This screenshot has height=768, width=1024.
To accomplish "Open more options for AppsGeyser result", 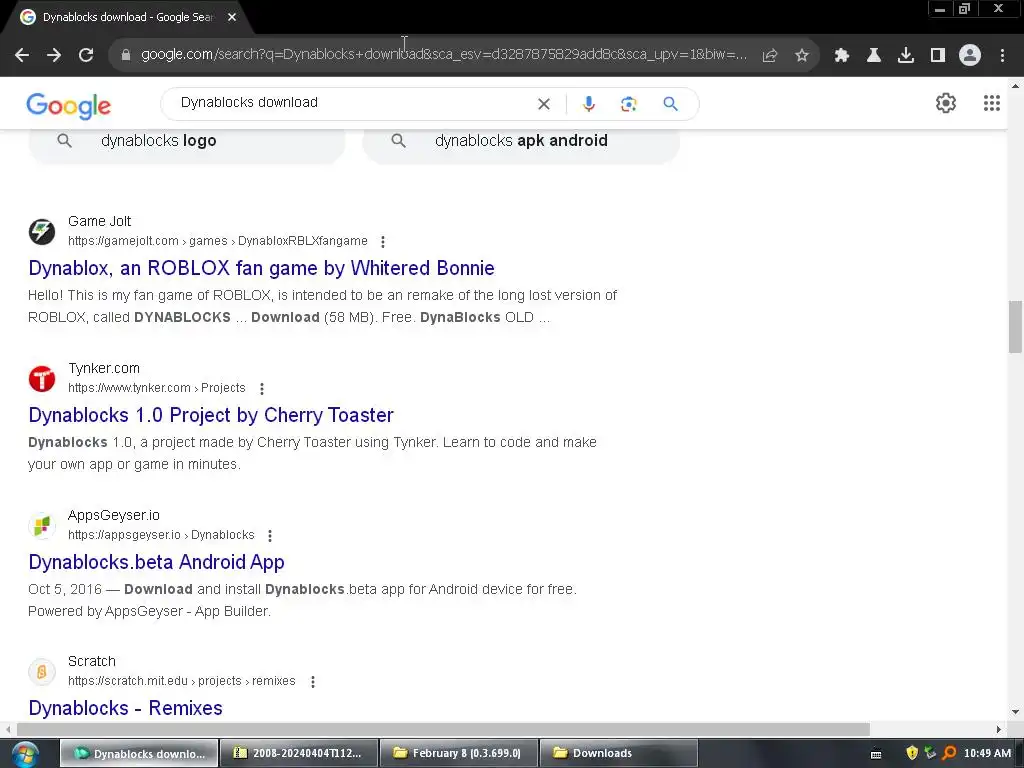I will coord(270,536).
